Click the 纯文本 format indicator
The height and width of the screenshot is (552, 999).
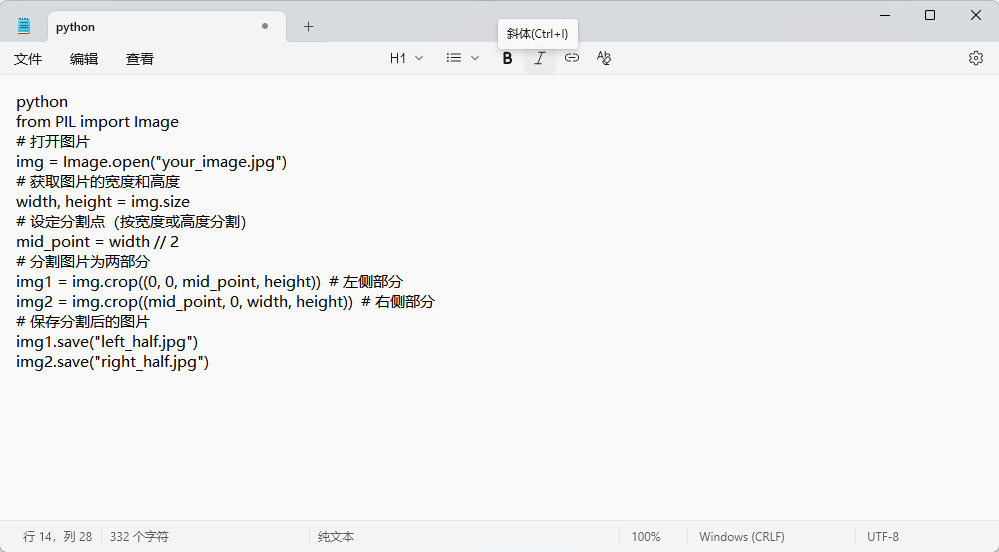coord(336,537)
